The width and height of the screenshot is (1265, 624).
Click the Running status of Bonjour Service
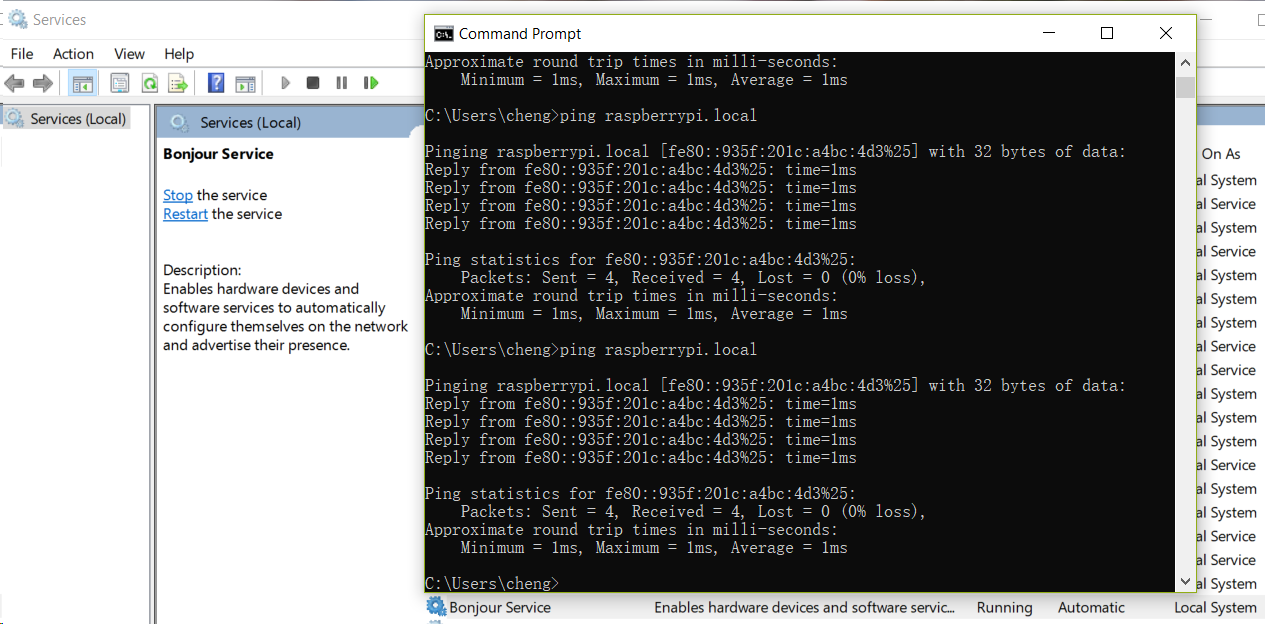(1005, 607)
